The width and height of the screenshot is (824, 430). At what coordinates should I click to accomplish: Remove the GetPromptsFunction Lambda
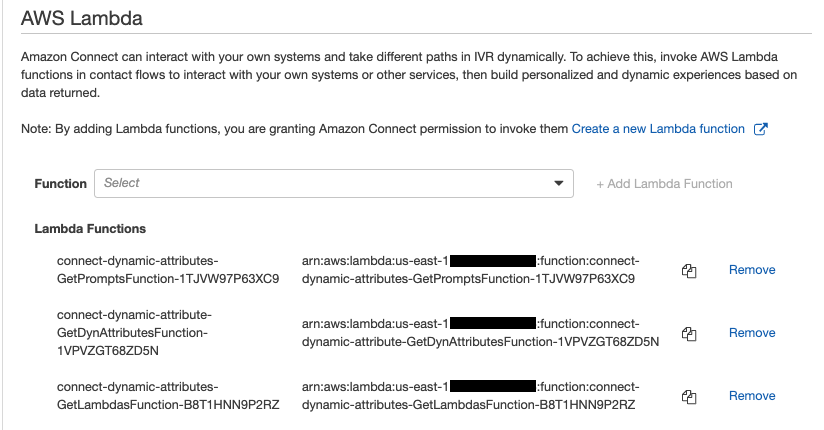click(752, 270)
